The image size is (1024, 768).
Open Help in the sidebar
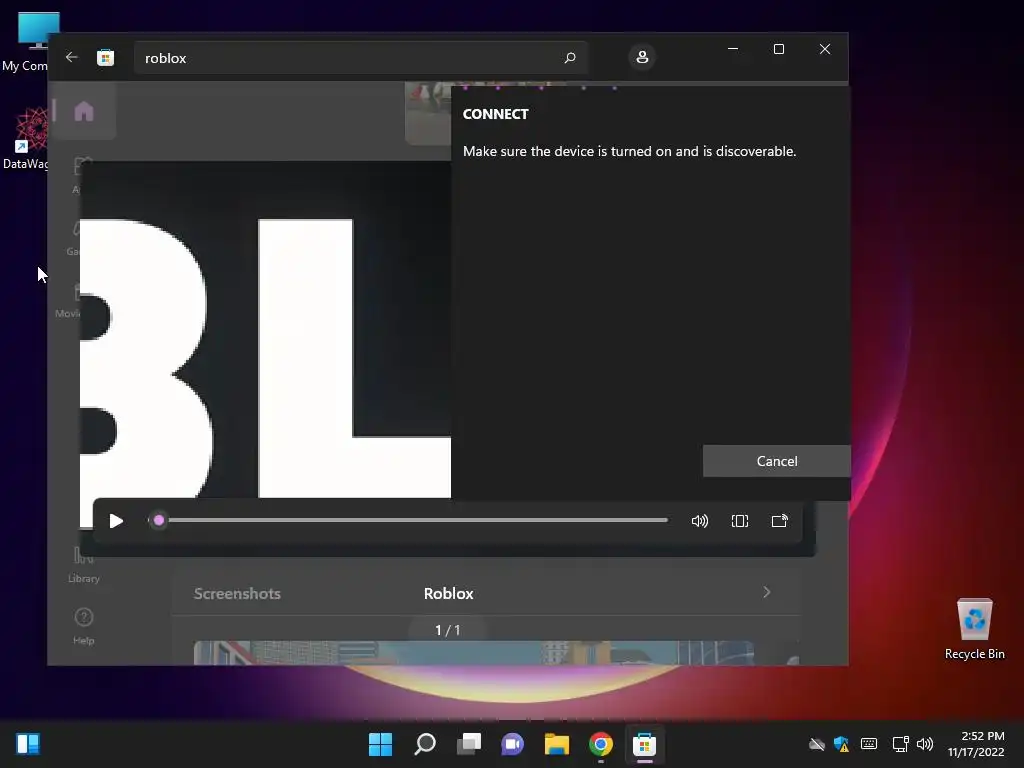click(84, 626)
